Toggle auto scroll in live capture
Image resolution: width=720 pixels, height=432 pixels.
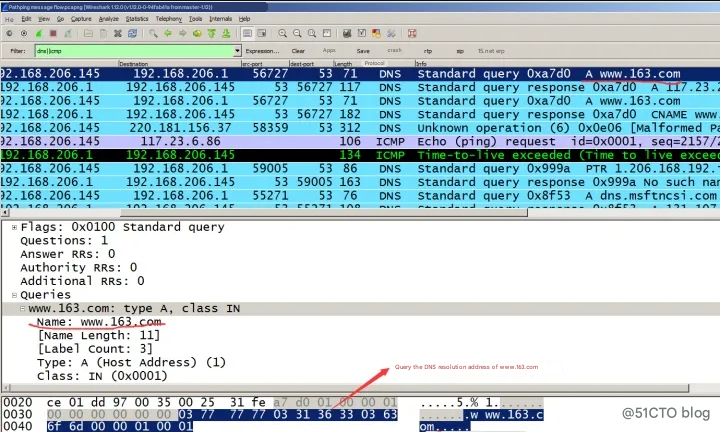pyautogui.click(x=262, y=33)
